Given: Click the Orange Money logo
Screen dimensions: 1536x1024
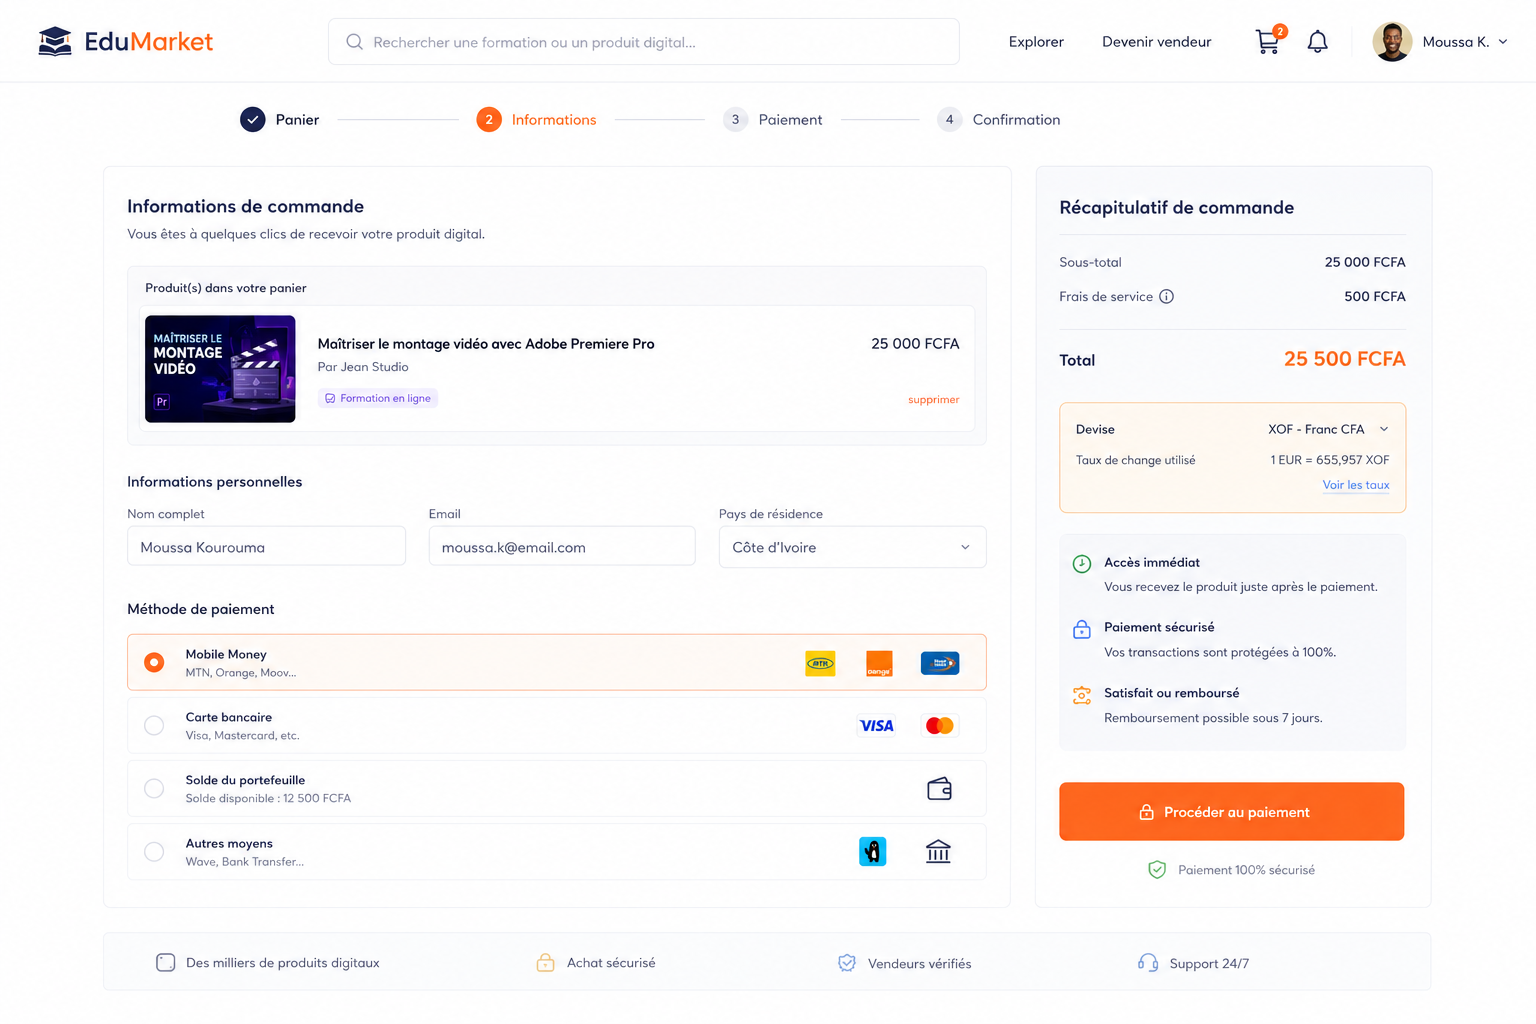Looking at the screenshot, I should coord(879,663).
